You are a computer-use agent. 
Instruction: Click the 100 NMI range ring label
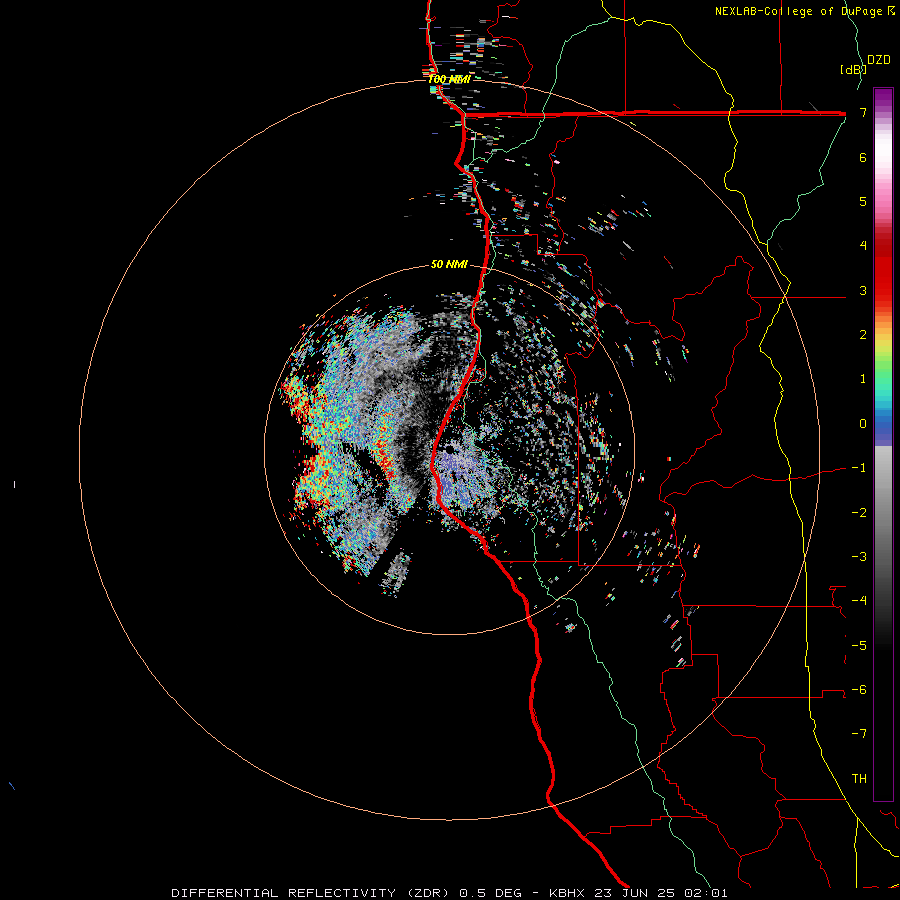point(449,79)
